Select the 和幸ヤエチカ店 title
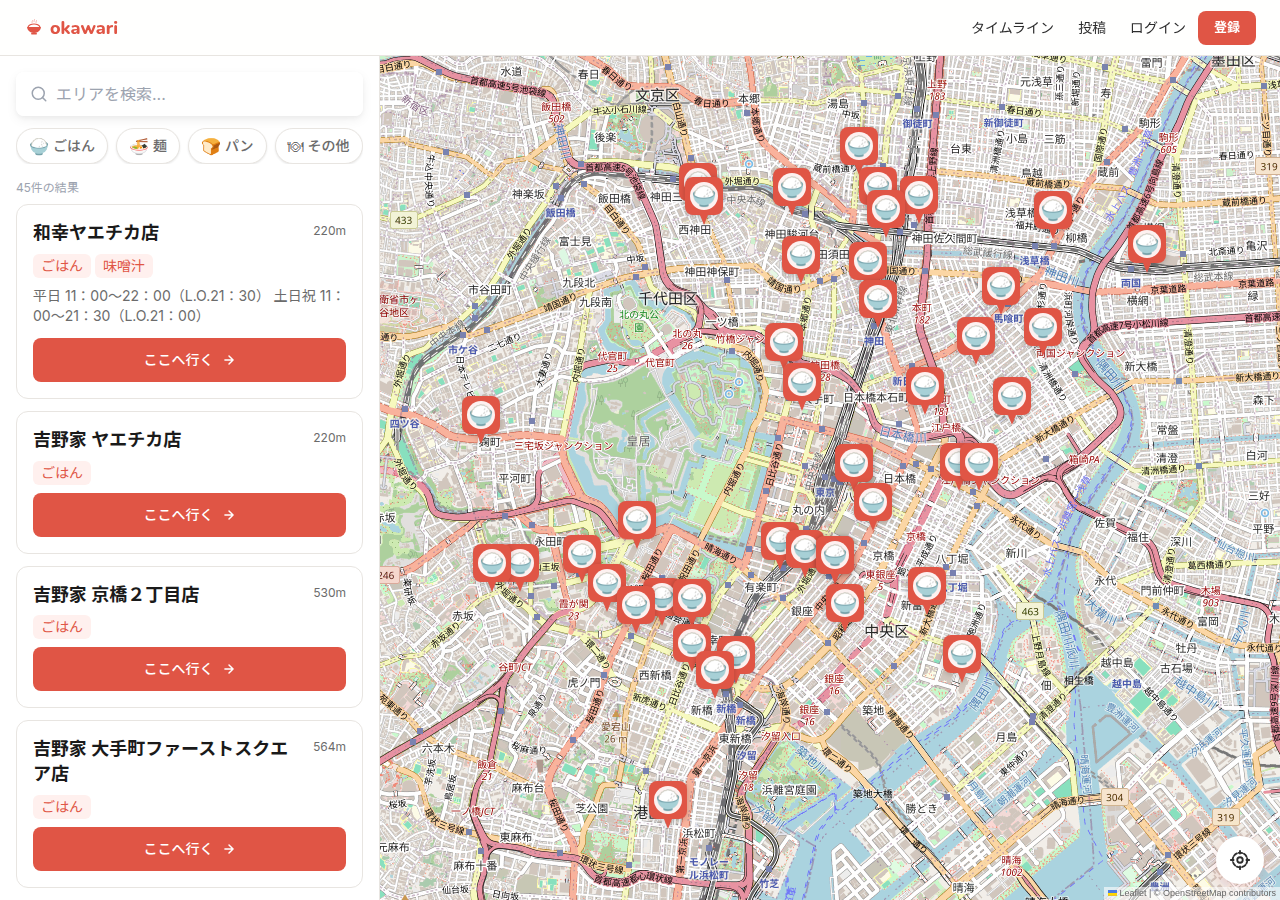 click(96, 233)
